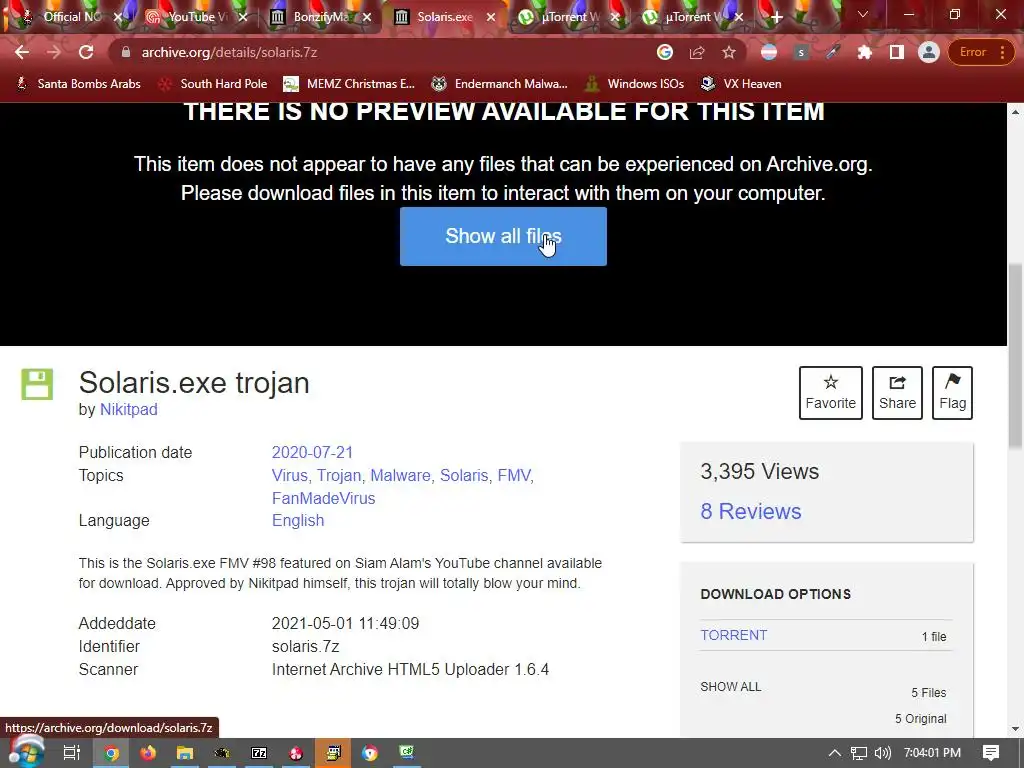Open the striped flag extension icon

click(x=769, y=52)
